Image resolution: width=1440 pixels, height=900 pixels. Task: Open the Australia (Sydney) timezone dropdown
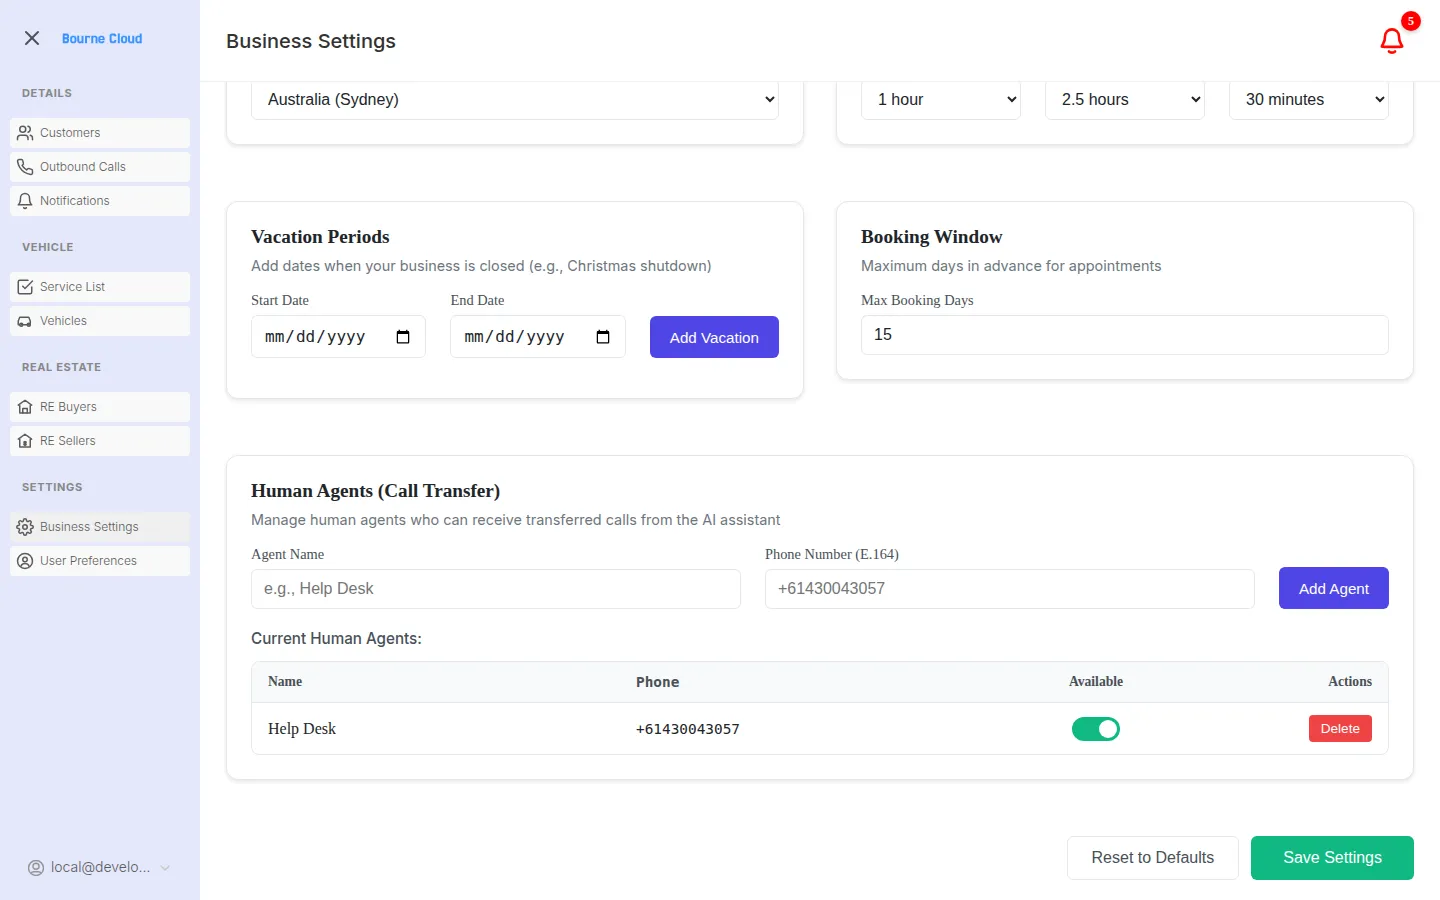click(x=515, y=100)
